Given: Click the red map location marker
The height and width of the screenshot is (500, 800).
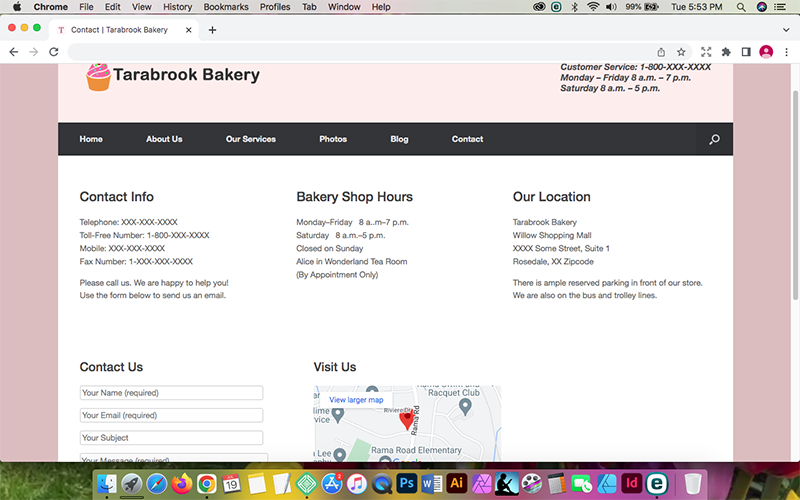Looking at the screenshot, I should (407, 420).
